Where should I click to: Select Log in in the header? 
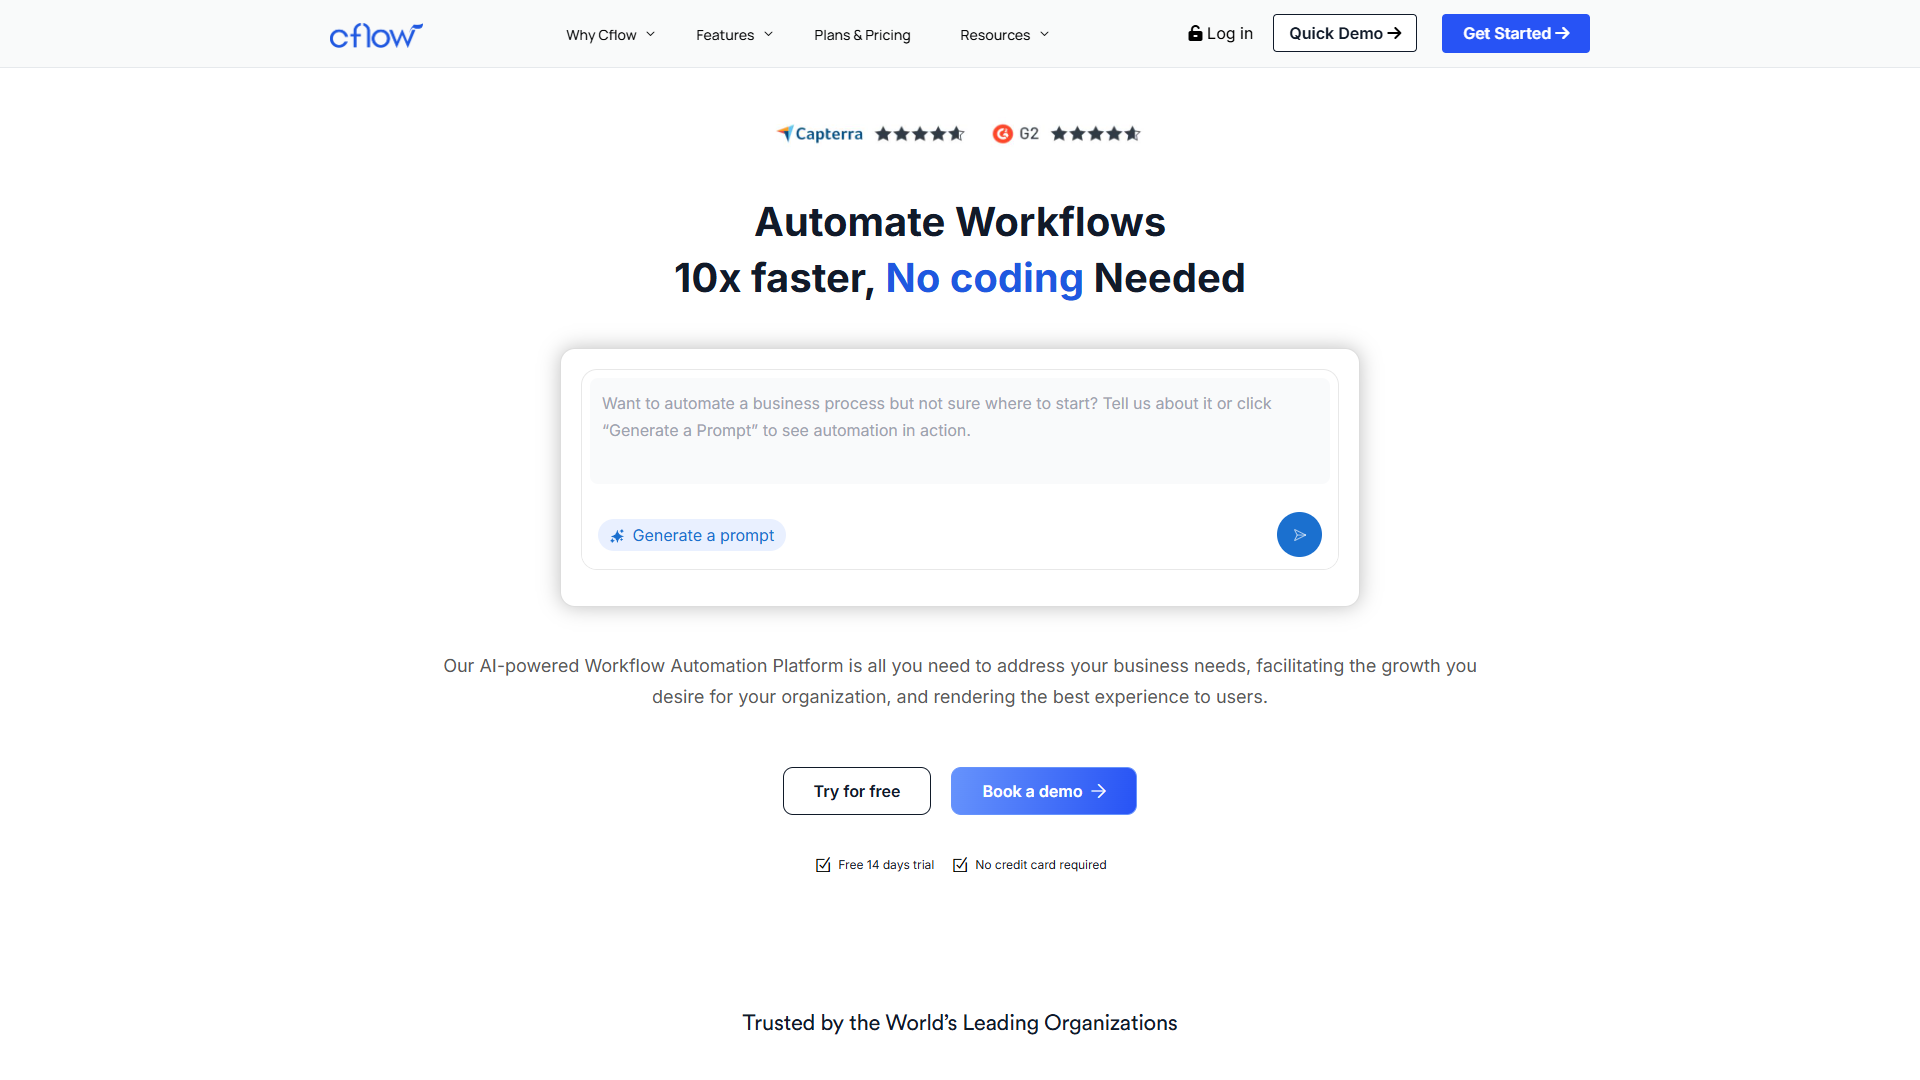pyautogui.click(x=1229, y=33)
